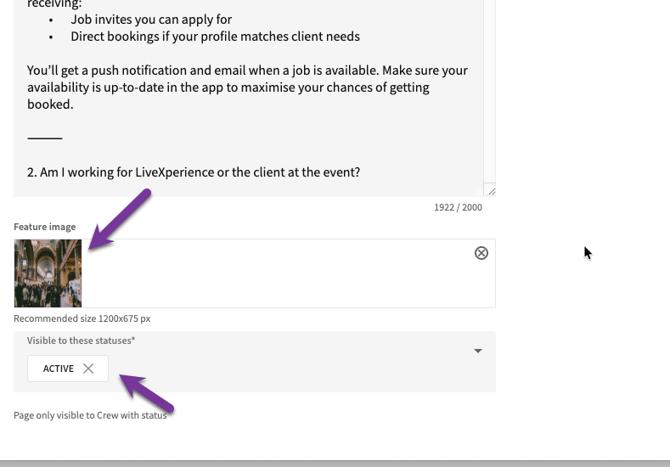Click the text area resize handle
Viewport: 670px width, 467px height.
coord(490,190)
